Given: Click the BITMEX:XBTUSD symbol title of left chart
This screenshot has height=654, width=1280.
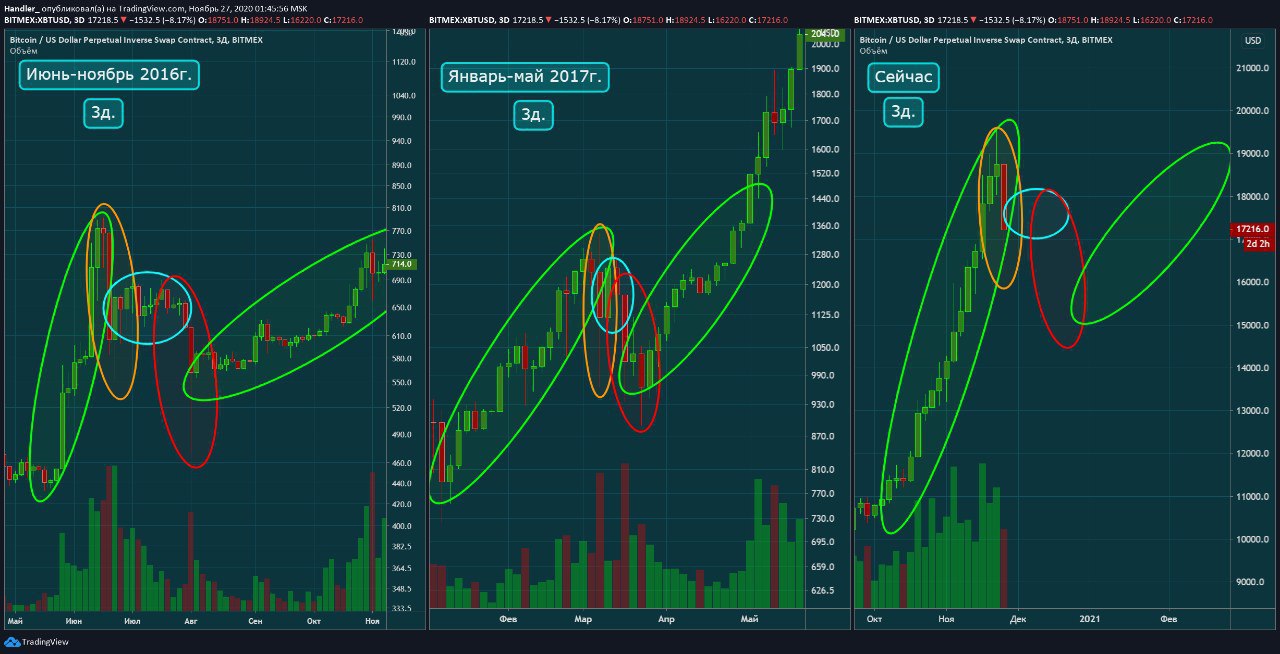Looking at the screenshot, I should click(43, 19).
